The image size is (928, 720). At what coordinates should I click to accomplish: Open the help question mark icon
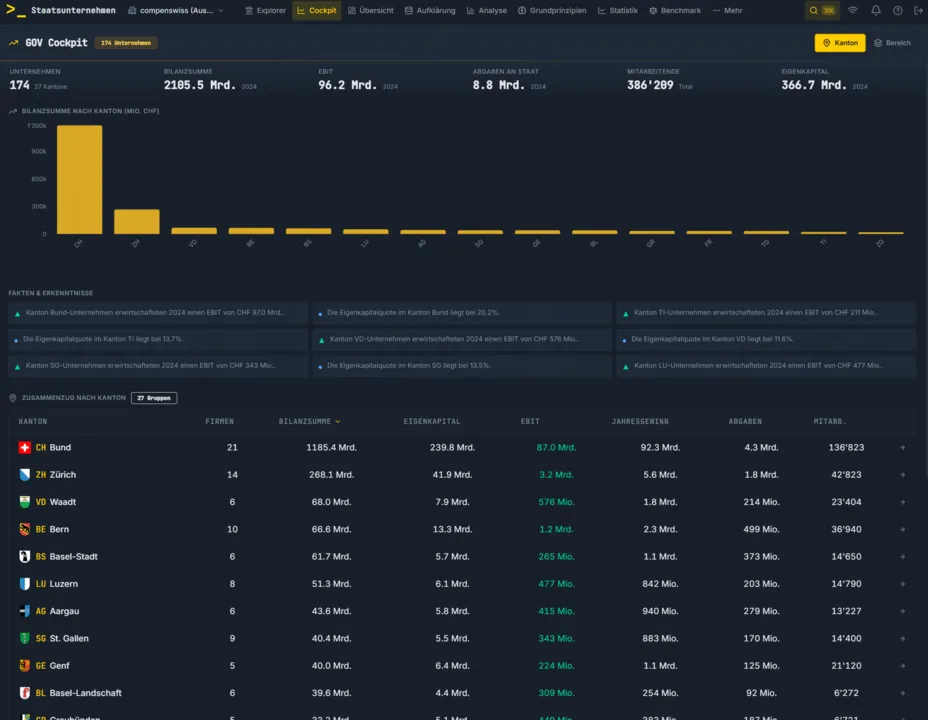898,11
